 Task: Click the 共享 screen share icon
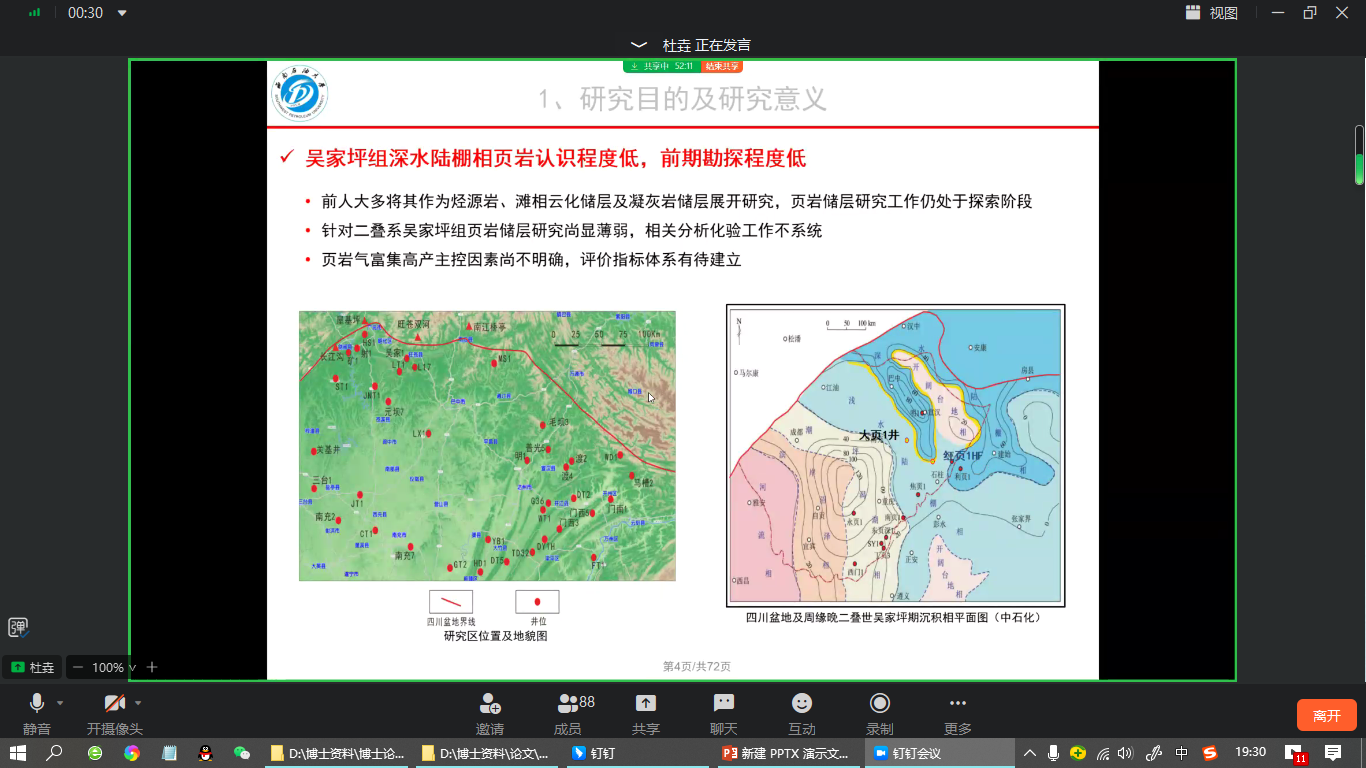tap(646, 705)
